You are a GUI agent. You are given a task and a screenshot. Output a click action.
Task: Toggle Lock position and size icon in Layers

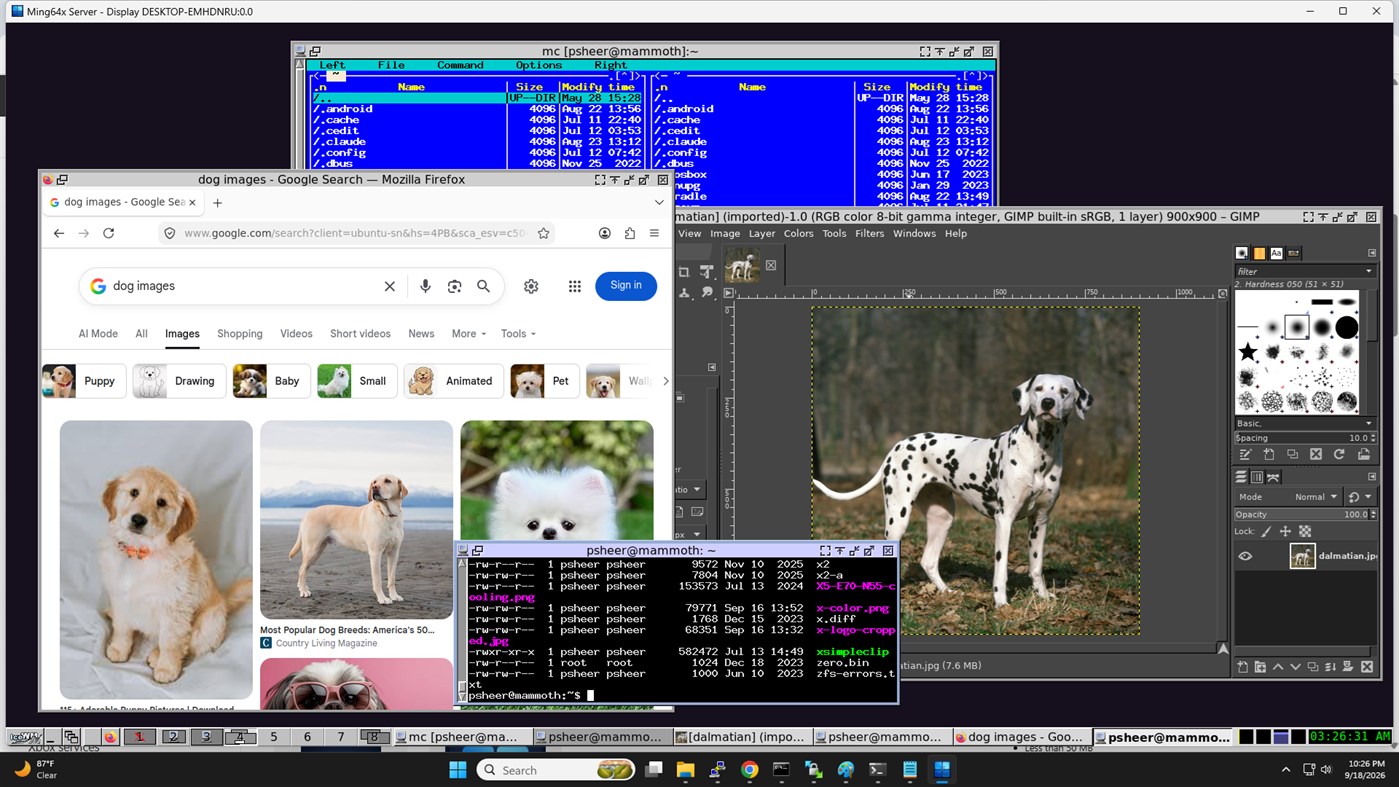1285,531
